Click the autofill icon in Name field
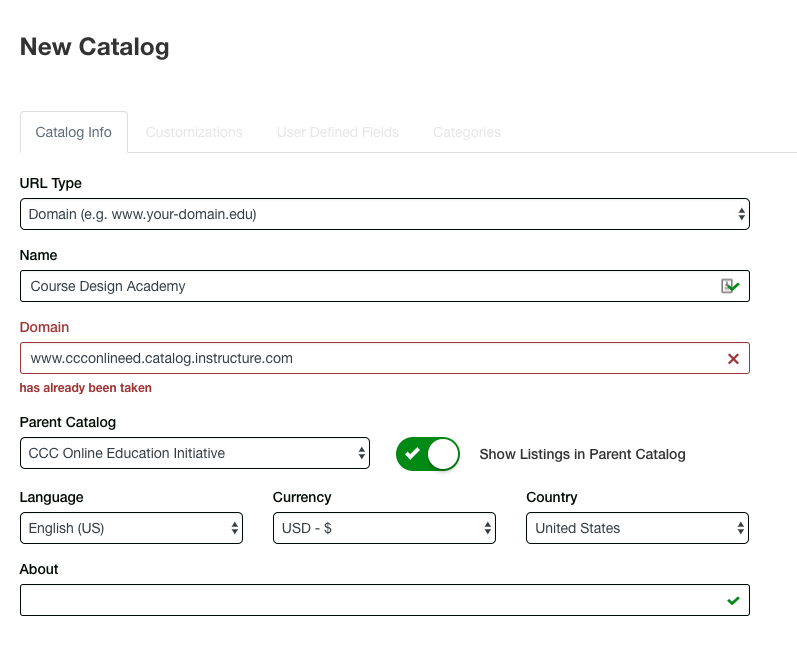This screenshot has width=797, height=647. [x=730, y=286]
